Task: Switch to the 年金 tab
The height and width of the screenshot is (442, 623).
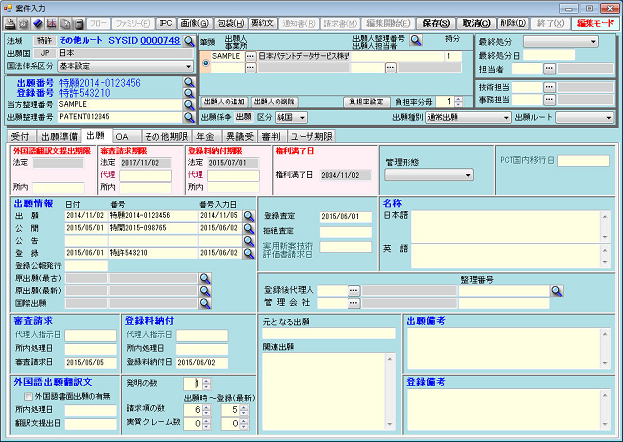Action: coord(207,136)
